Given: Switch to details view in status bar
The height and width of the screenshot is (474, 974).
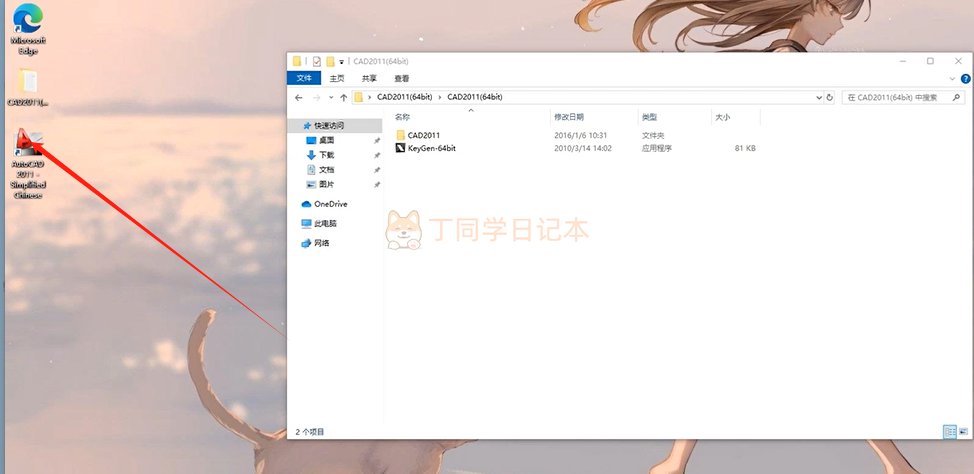Looking at the screenshot, I should pyautogui.click(x=949, y=432).
